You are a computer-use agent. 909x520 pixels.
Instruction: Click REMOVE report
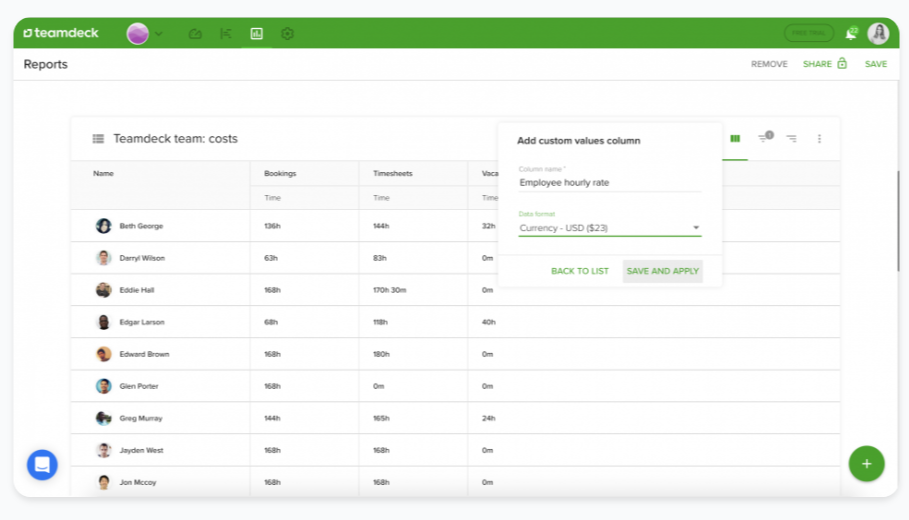point(769,64)
